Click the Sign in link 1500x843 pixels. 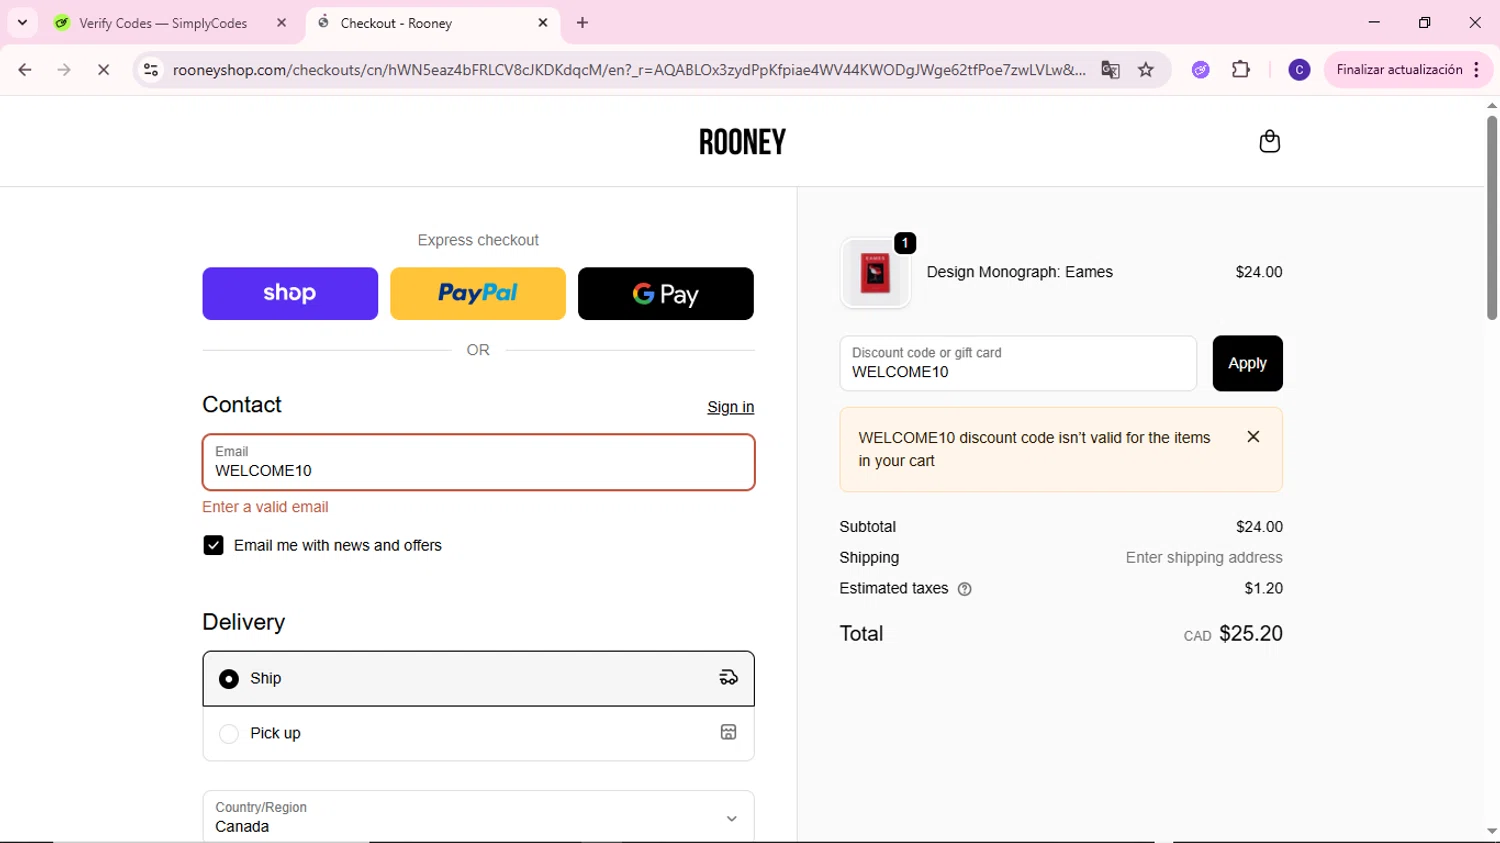[x=731, y=407]
